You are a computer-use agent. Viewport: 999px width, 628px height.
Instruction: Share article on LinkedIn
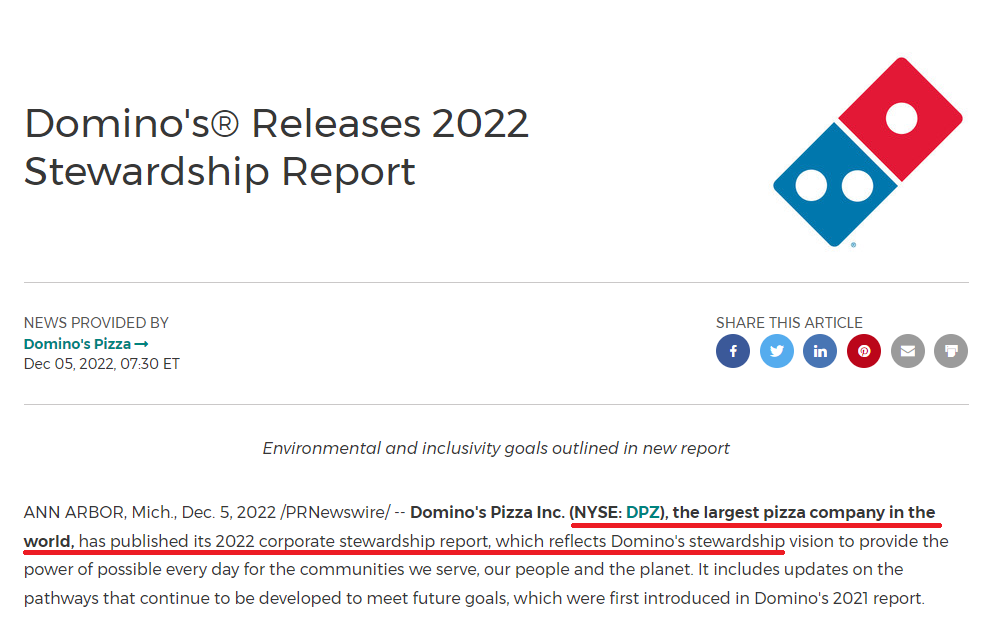(x=820, y=351)
